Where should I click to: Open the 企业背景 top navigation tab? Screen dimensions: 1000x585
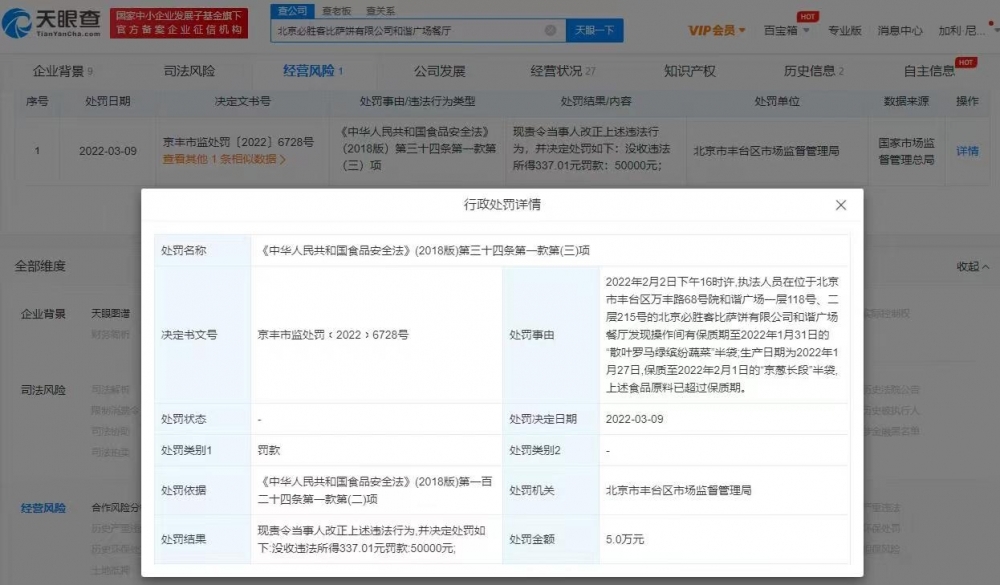click(62, 71)
